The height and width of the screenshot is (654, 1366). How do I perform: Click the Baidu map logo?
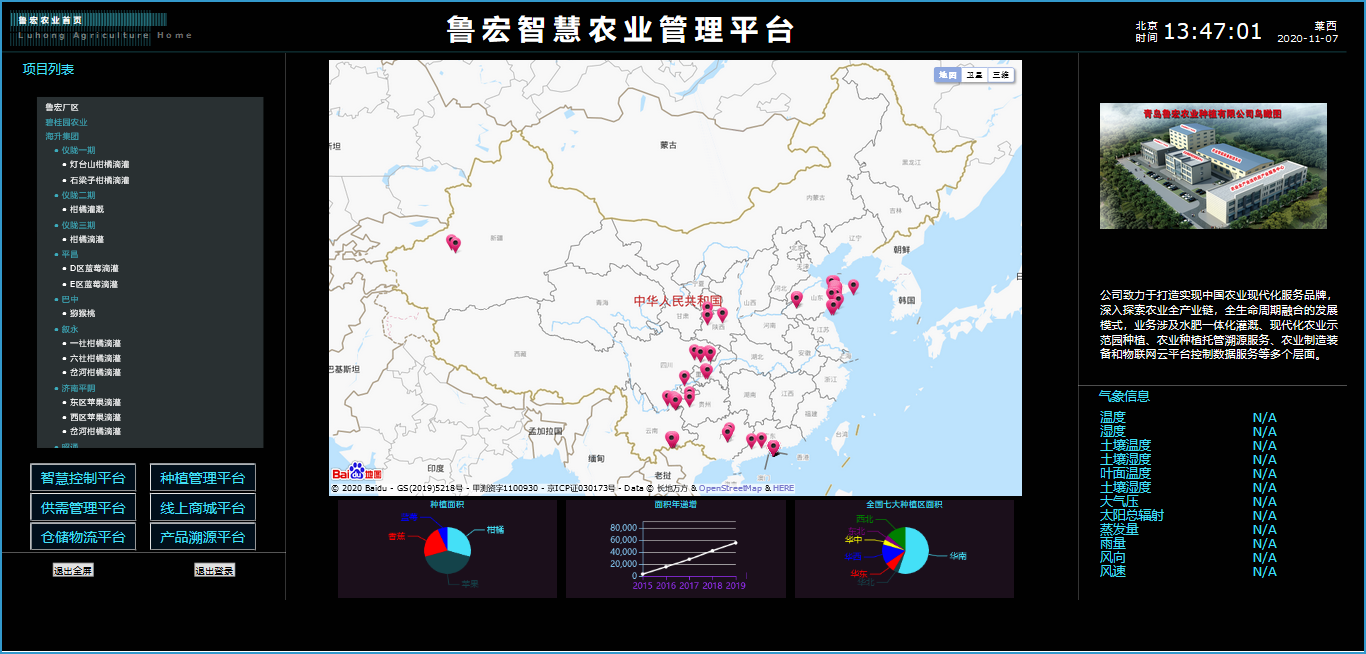(357, 472)
